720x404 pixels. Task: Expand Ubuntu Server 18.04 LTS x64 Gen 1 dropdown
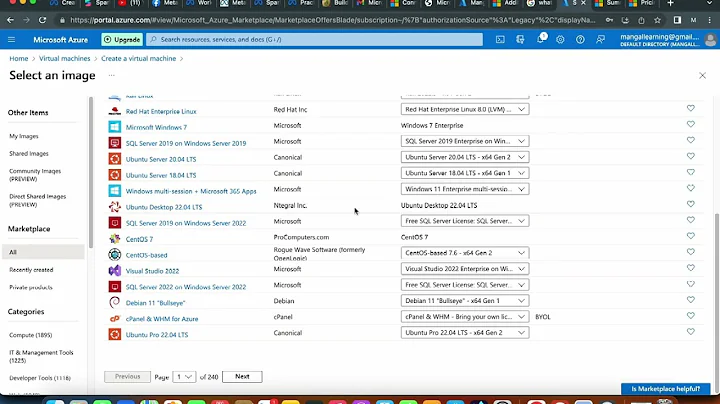click(465, 173)
